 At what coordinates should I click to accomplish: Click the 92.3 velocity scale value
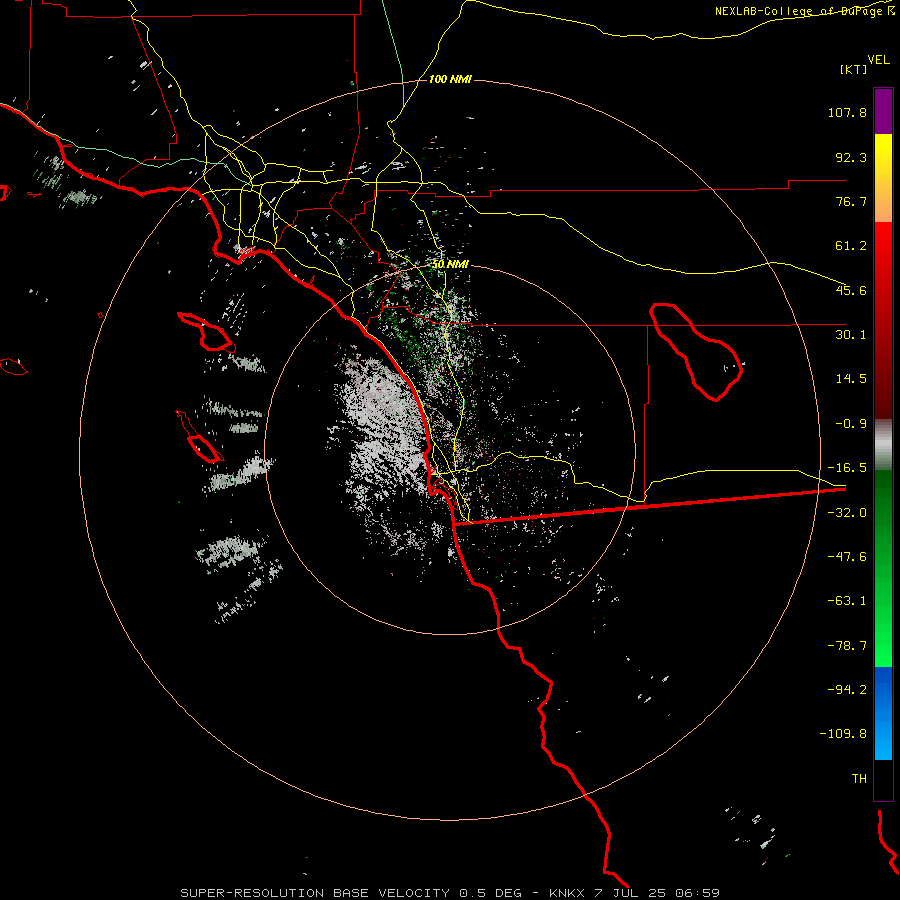pos(851,157)
